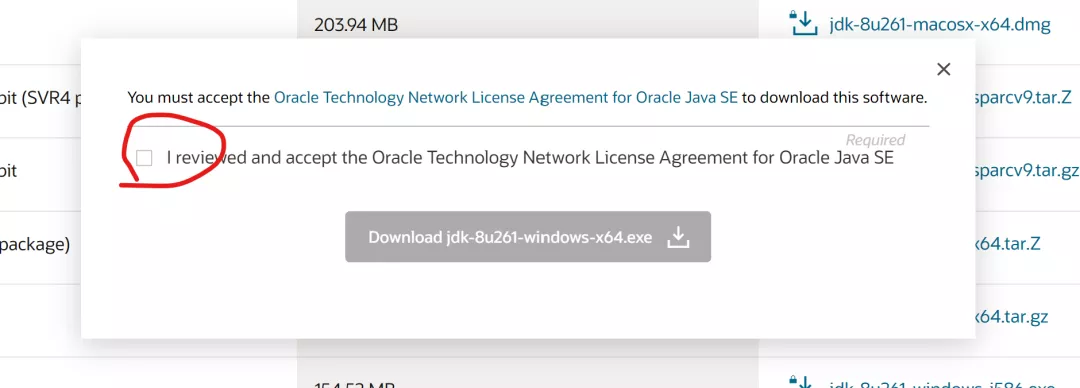Open the Oracle Technology Network License Agreement link
The image size is (1080, 388).
pyautogui.click(x=506, y=98)
